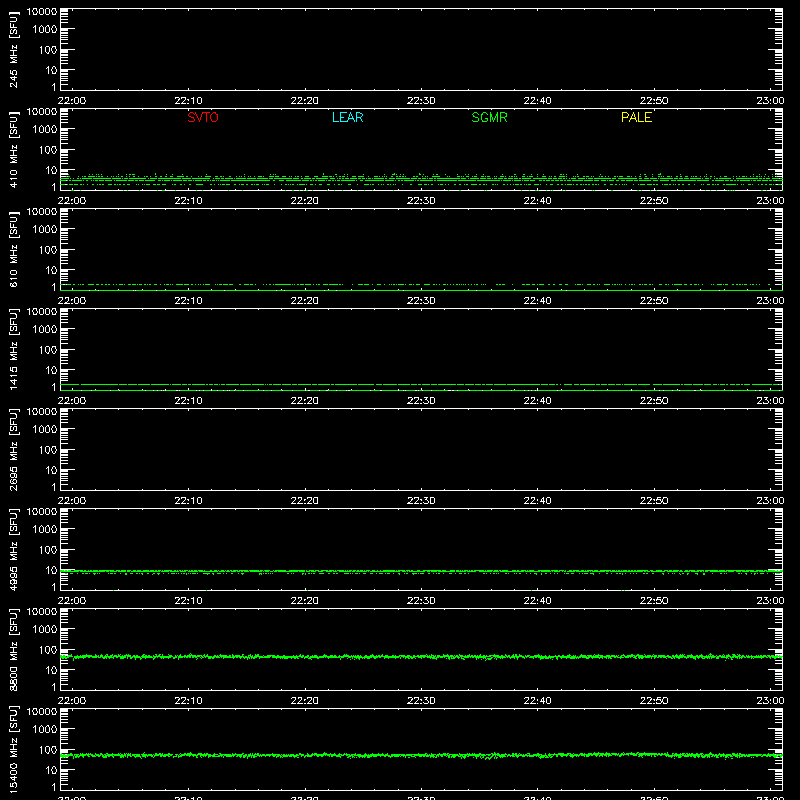800x800 pixels.
Task: Click 22:50 time label under 2695 MHz panel
Action: click(x=654, y=501)
